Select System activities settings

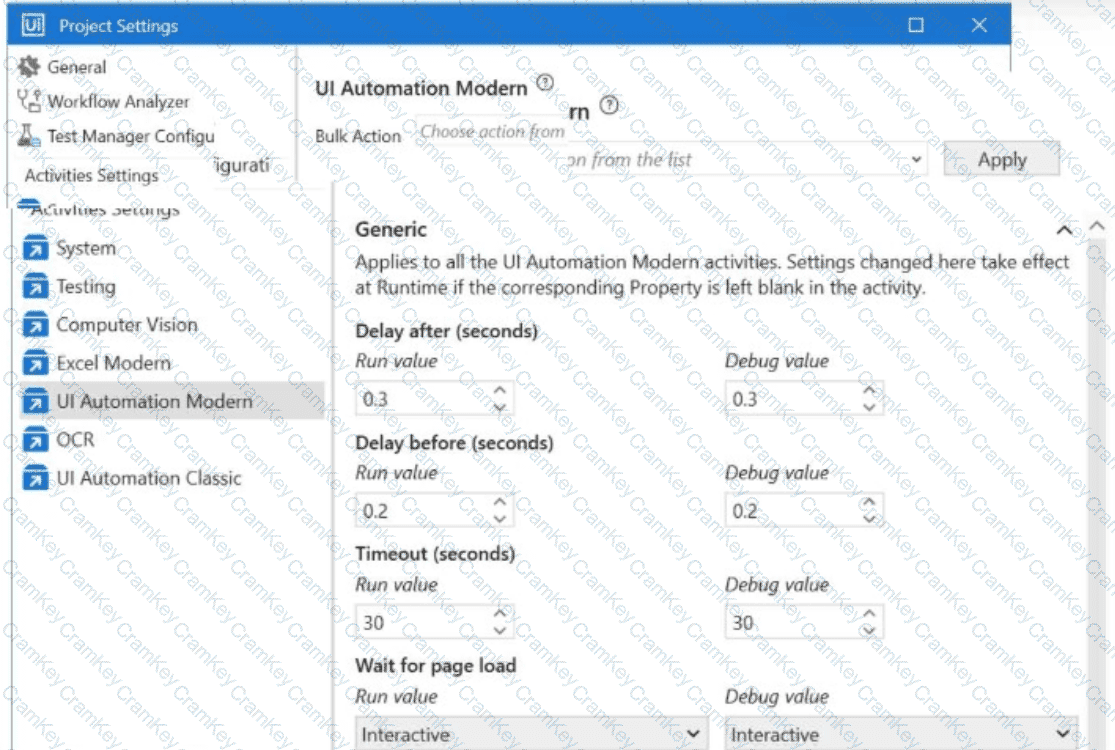pyautogui.click(x=86, y=248)
